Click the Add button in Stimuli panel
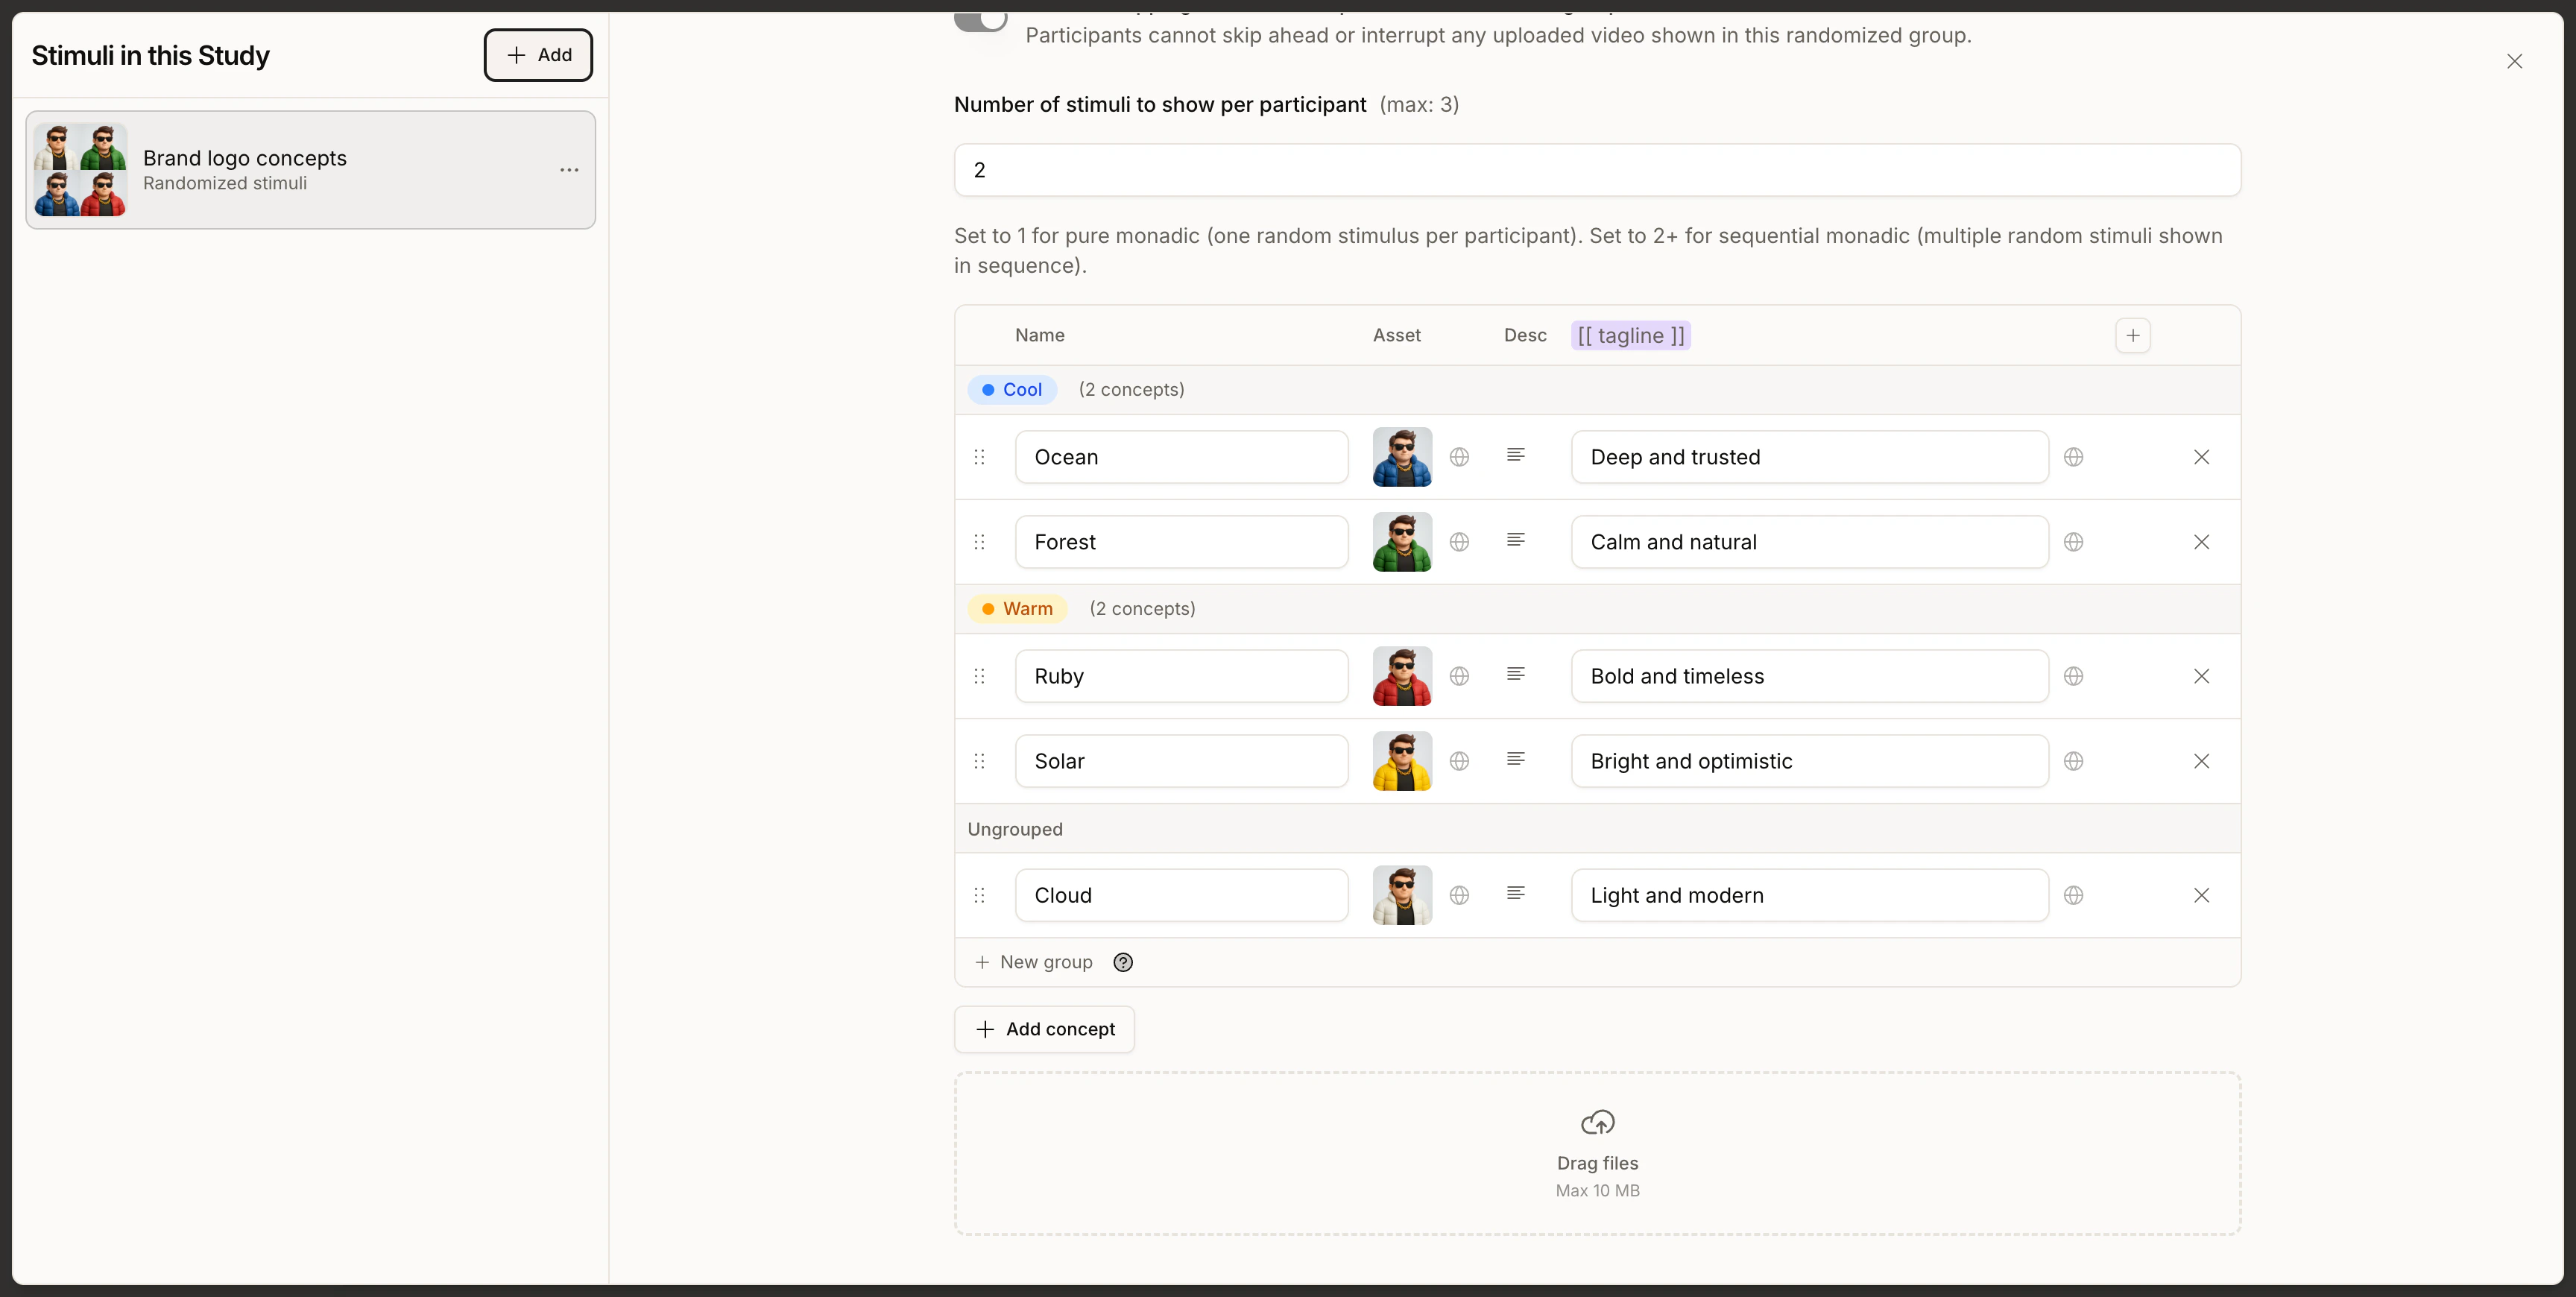The width and height of the screenshot is (2576, 1297). (538, 55)
